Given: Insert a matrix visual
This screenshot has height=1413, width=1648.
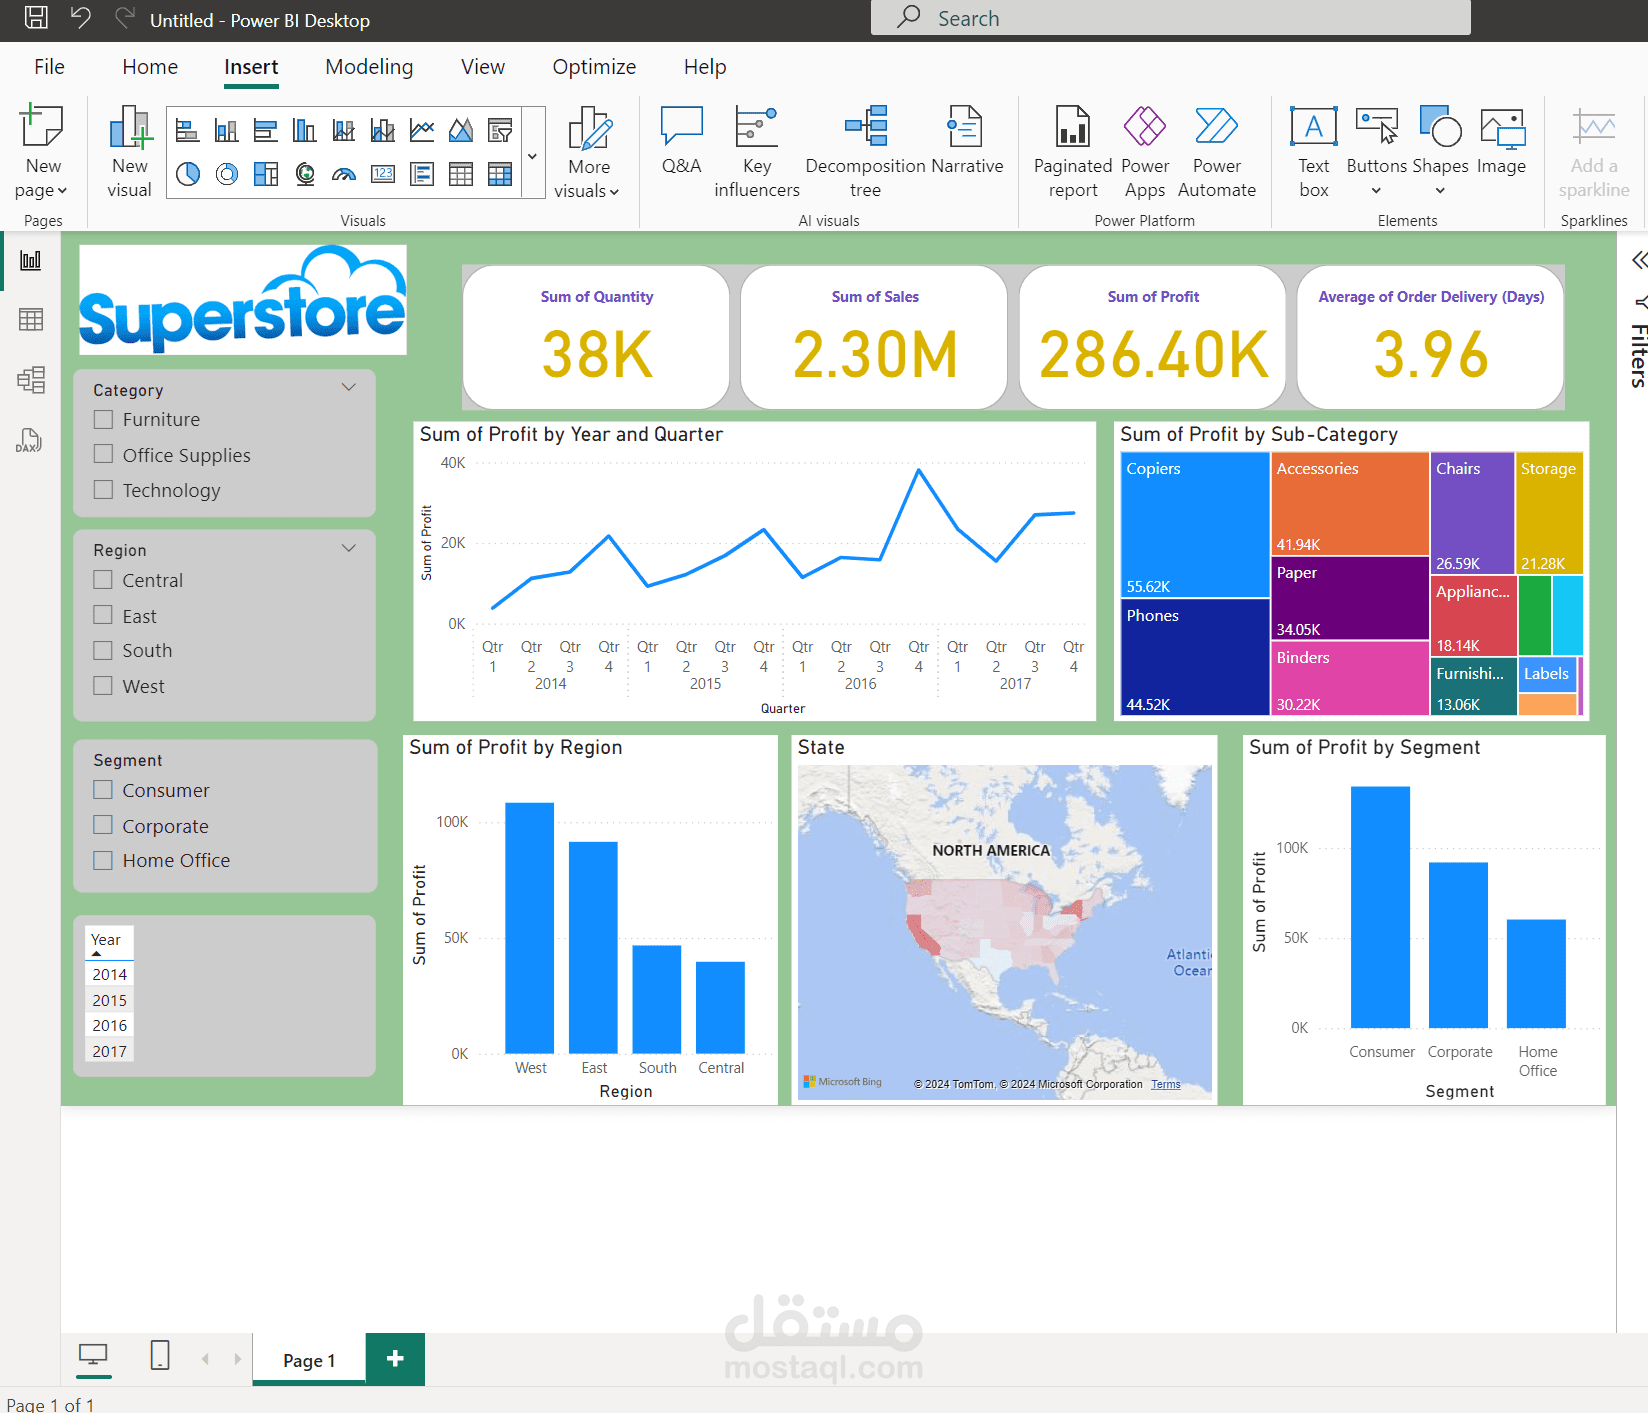Looking at the screenshot, I should click(500, 174).
